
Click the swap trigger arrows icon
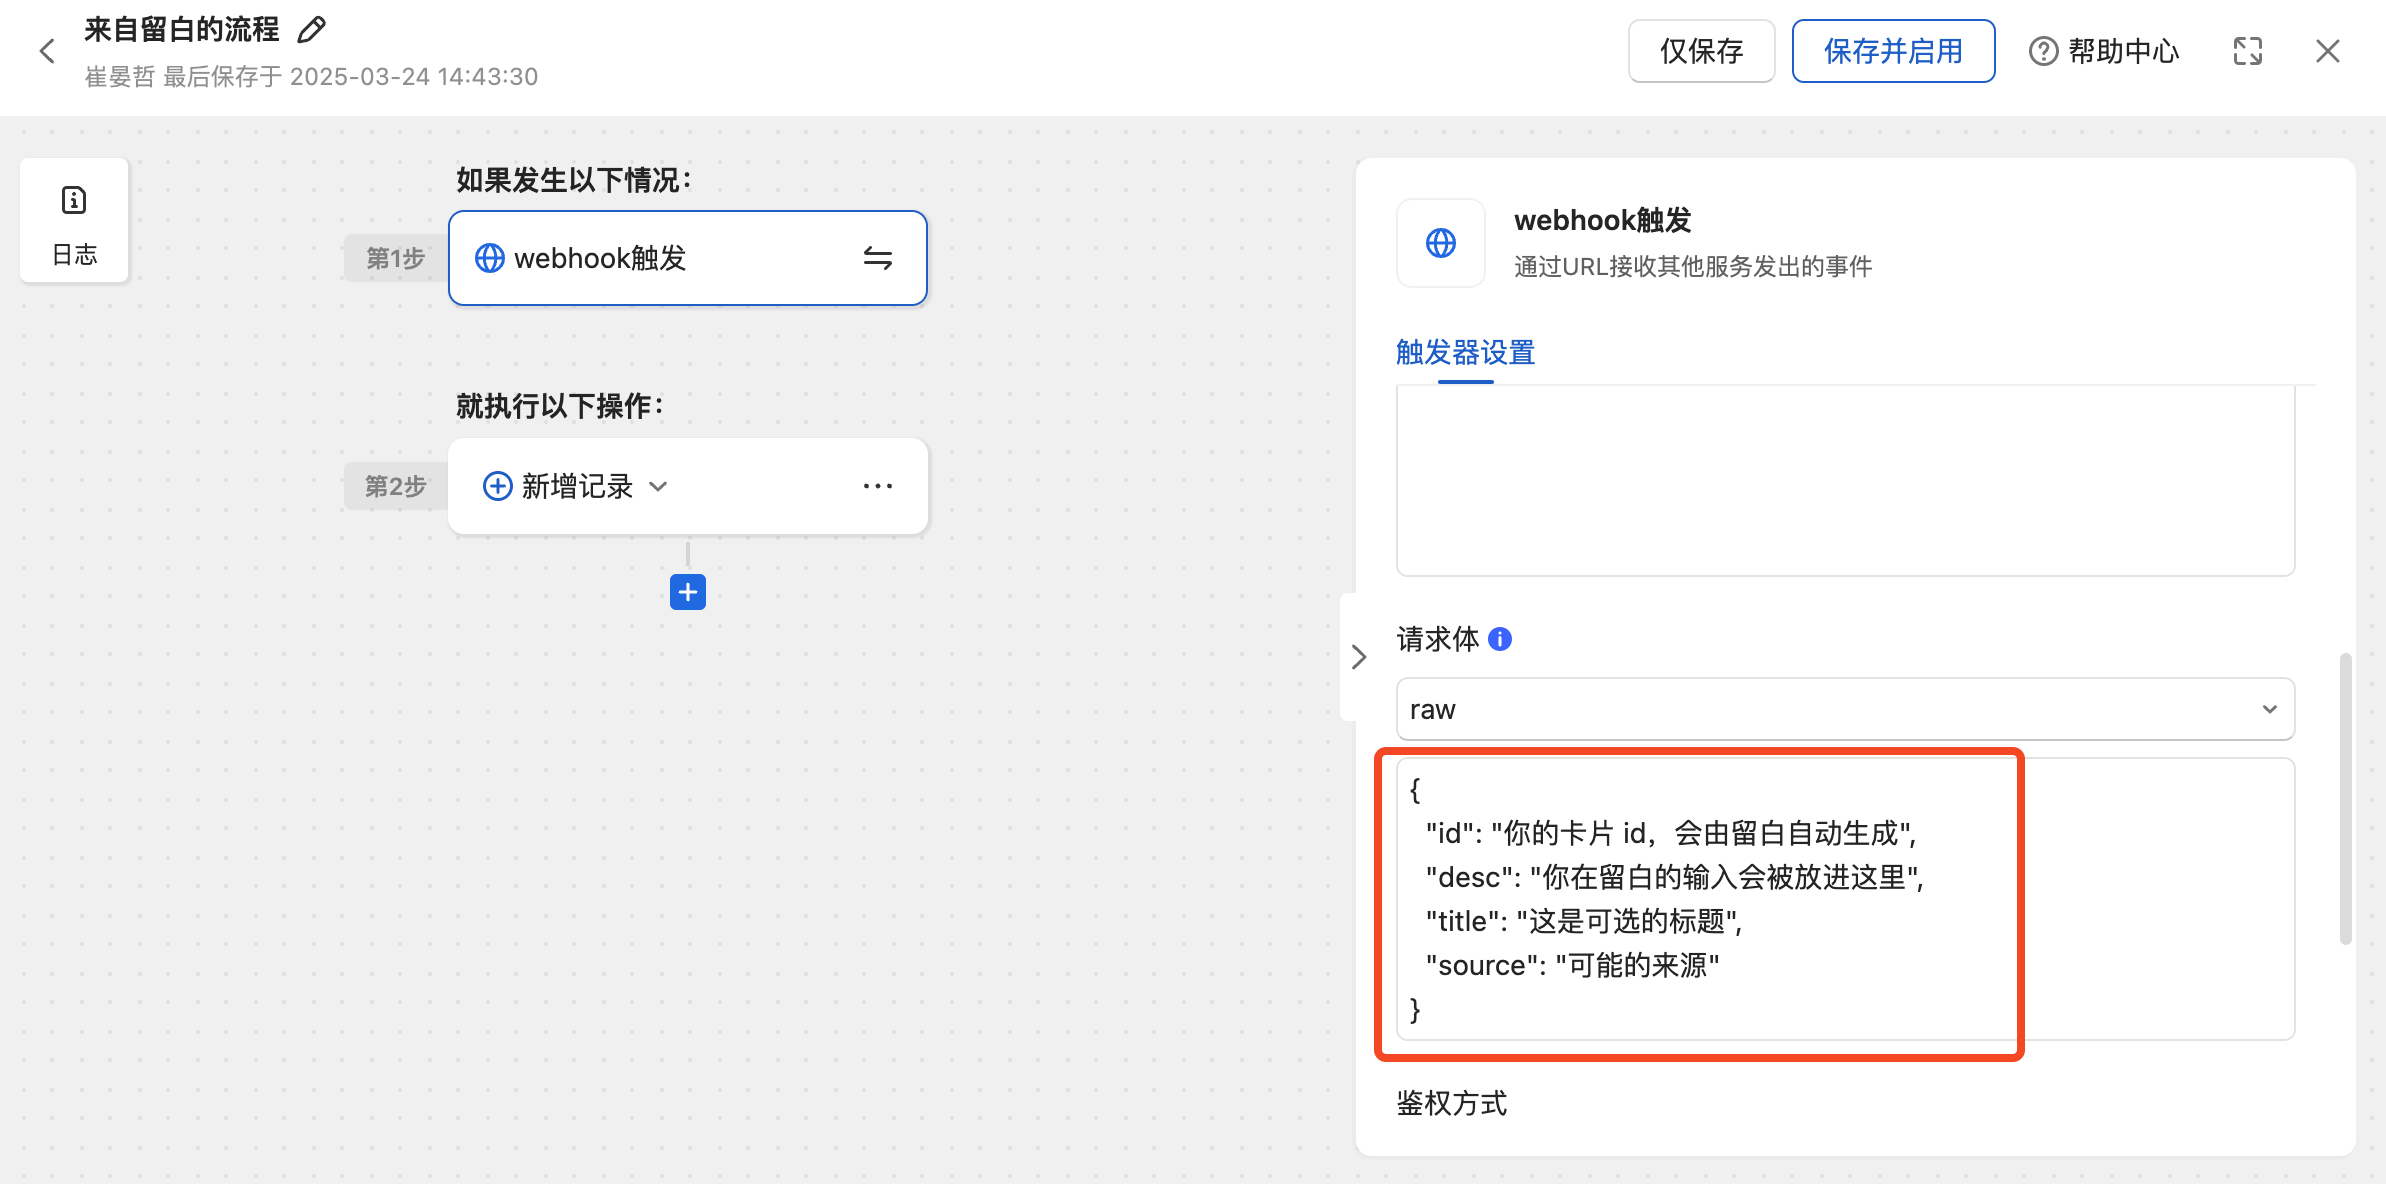pyautogui.click(x=877, y=258)
